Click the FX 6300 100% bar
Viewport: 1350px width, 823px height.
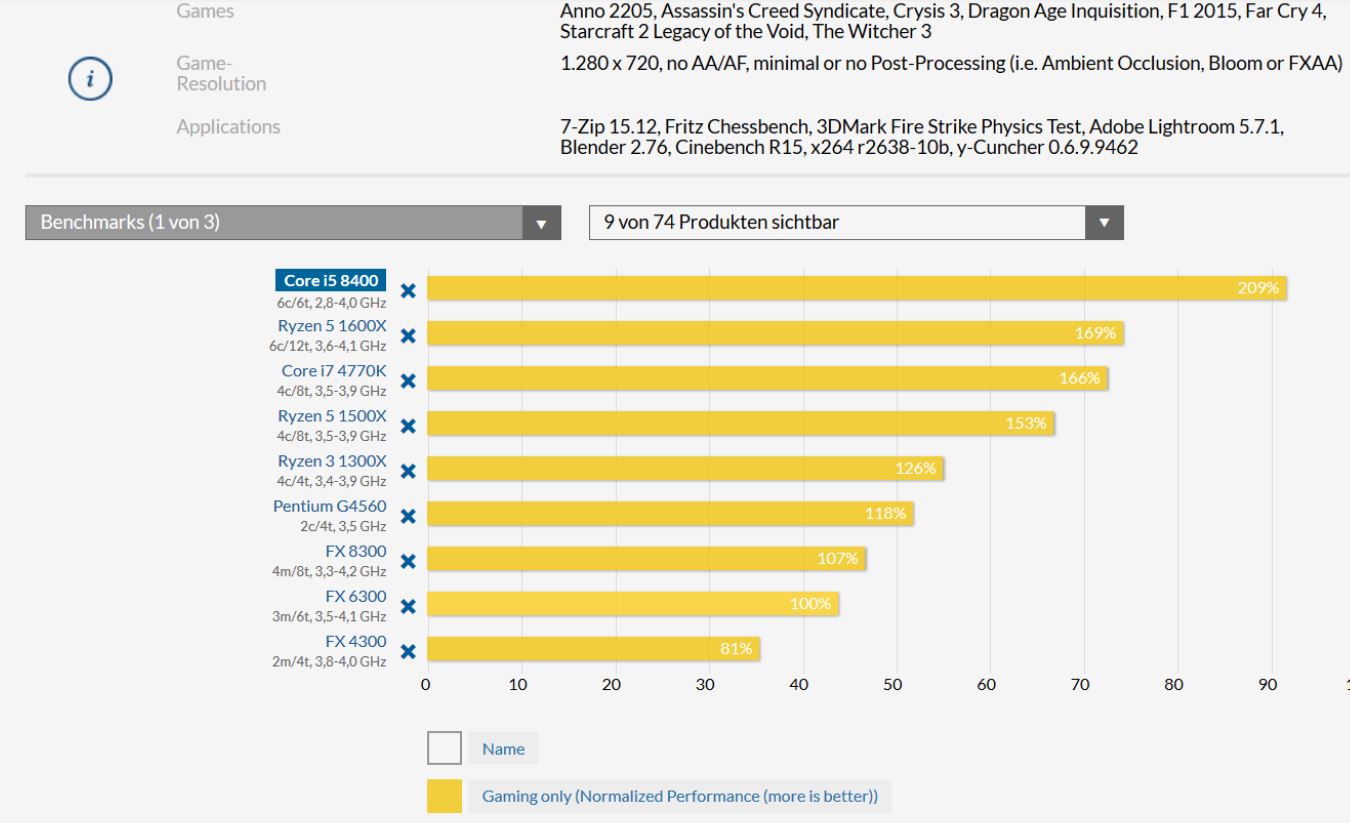pos(632,604)
